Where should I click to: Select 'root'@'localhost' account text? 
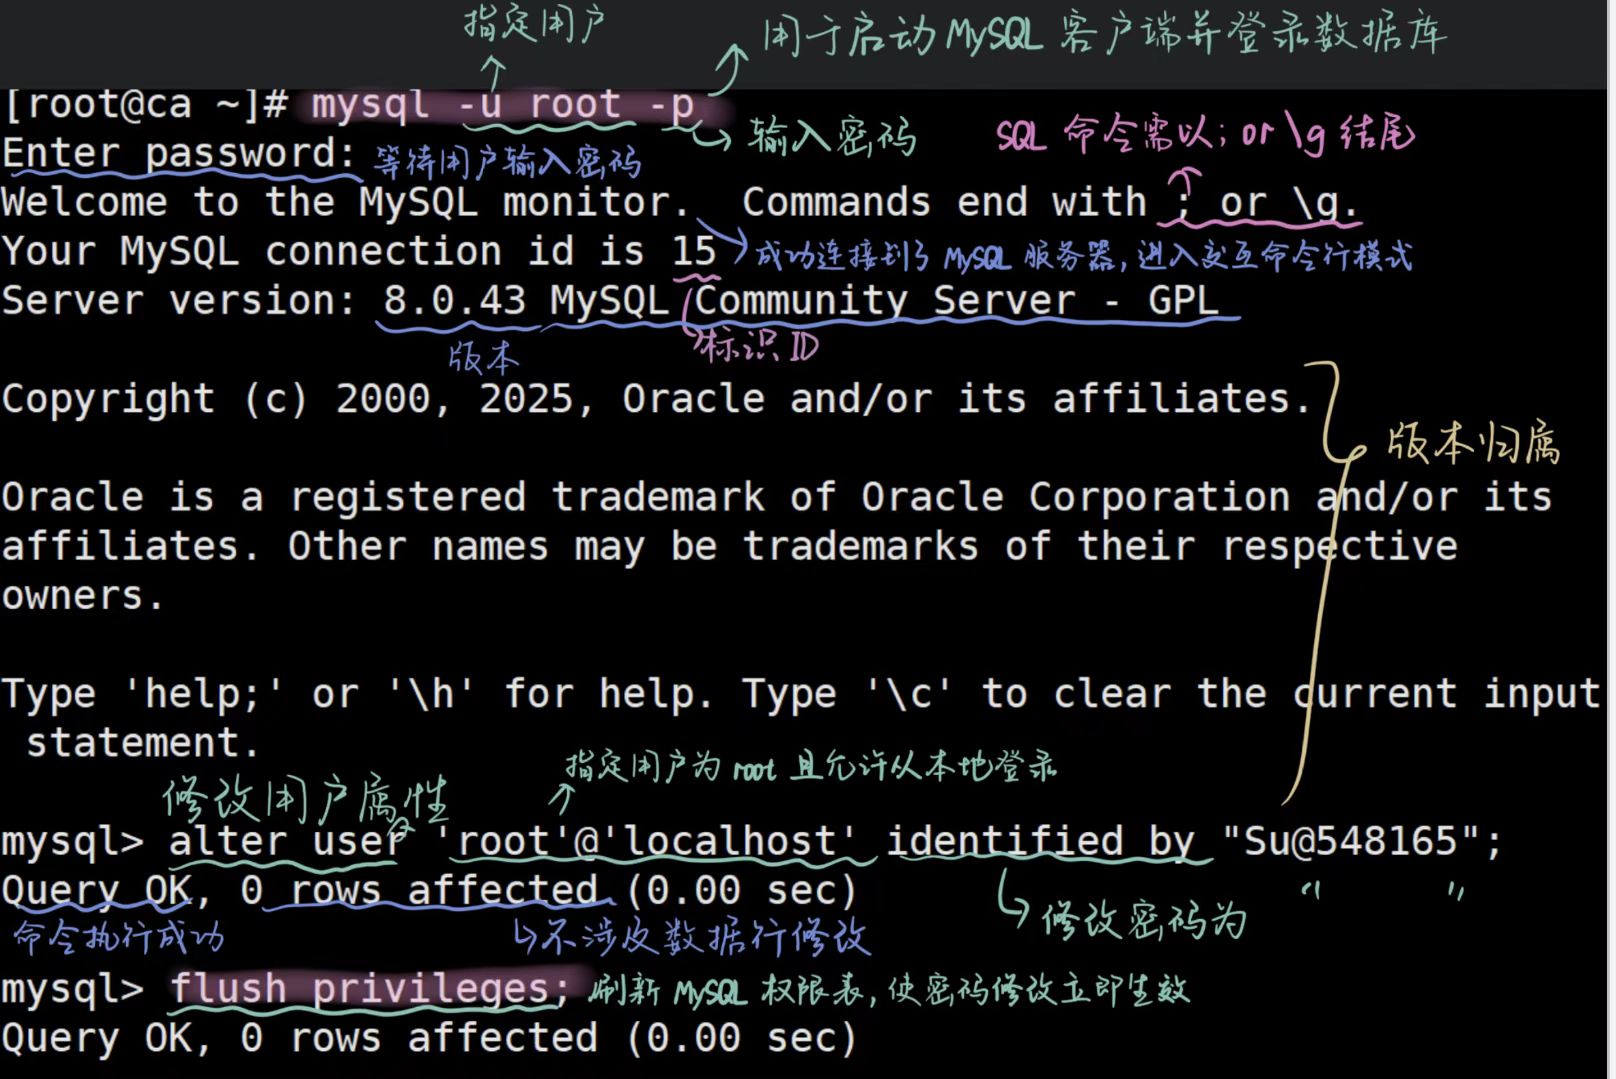point(647,842)
